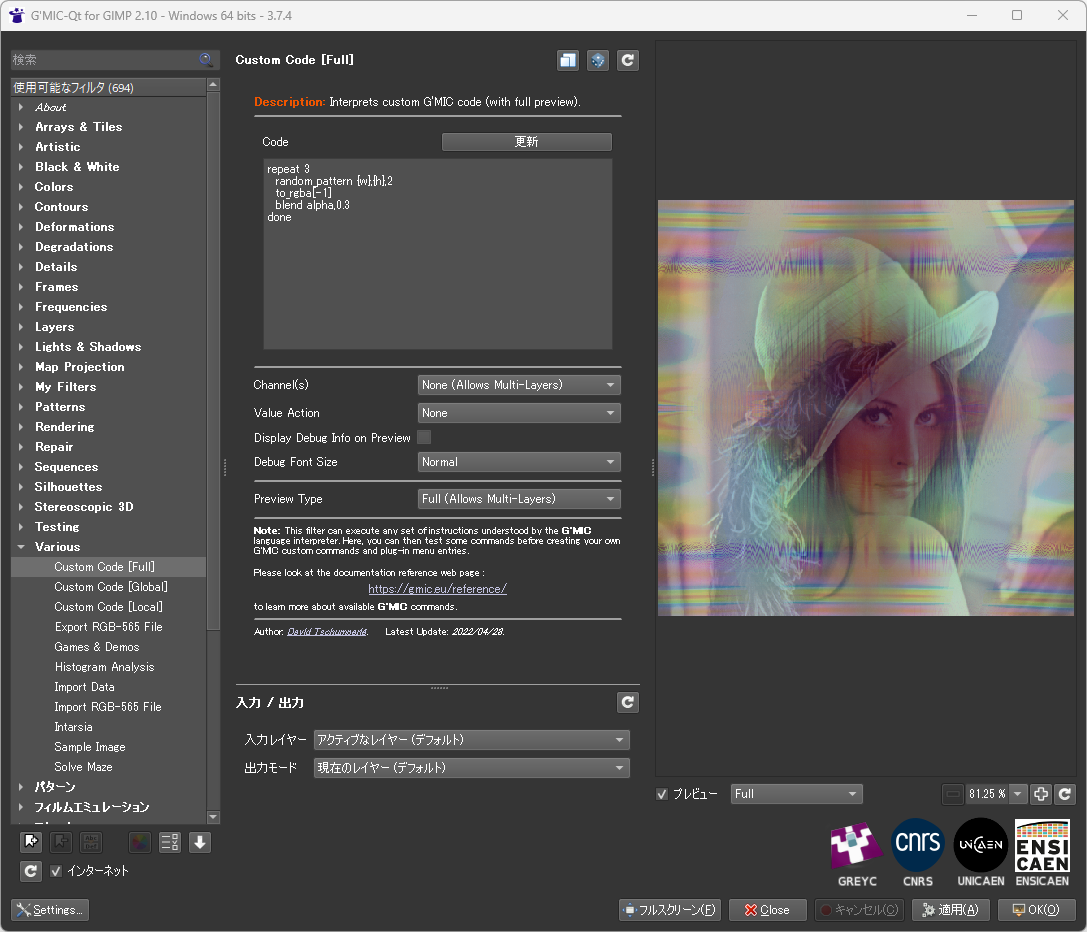Image resolution: width=1087 pixels, height=932 pixels.
Task: Reset filter parameters with the top refresh icon
Action: [628, 60]
